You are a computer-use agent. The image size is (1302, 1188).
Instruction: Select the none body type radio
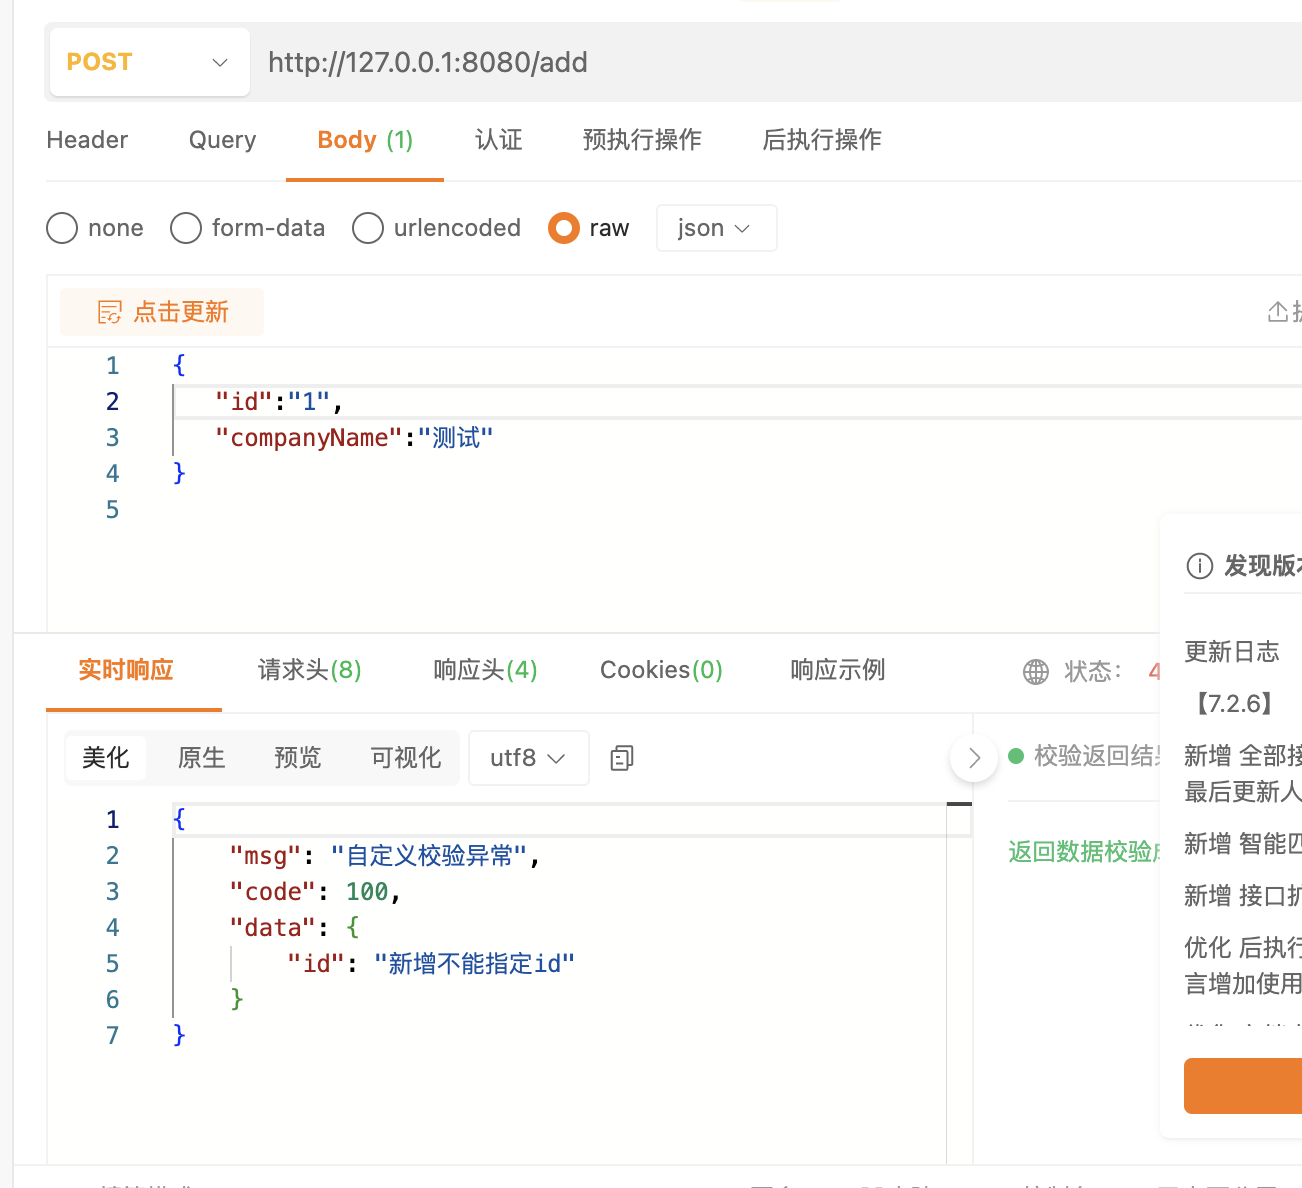click(62, 228)
